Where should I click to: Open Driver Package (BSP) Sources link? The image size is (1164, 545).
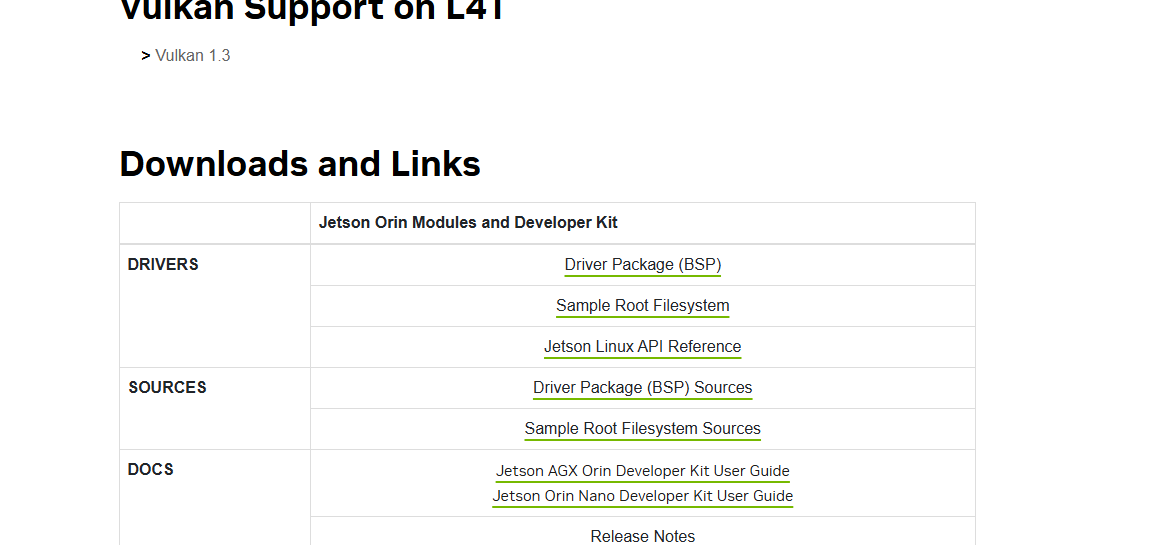[642, 388]
